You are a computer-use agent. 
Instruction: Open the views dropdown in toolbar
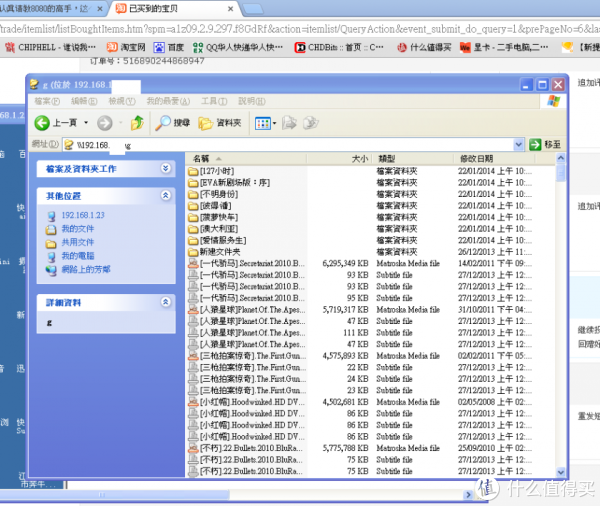(x=264, y=123)
